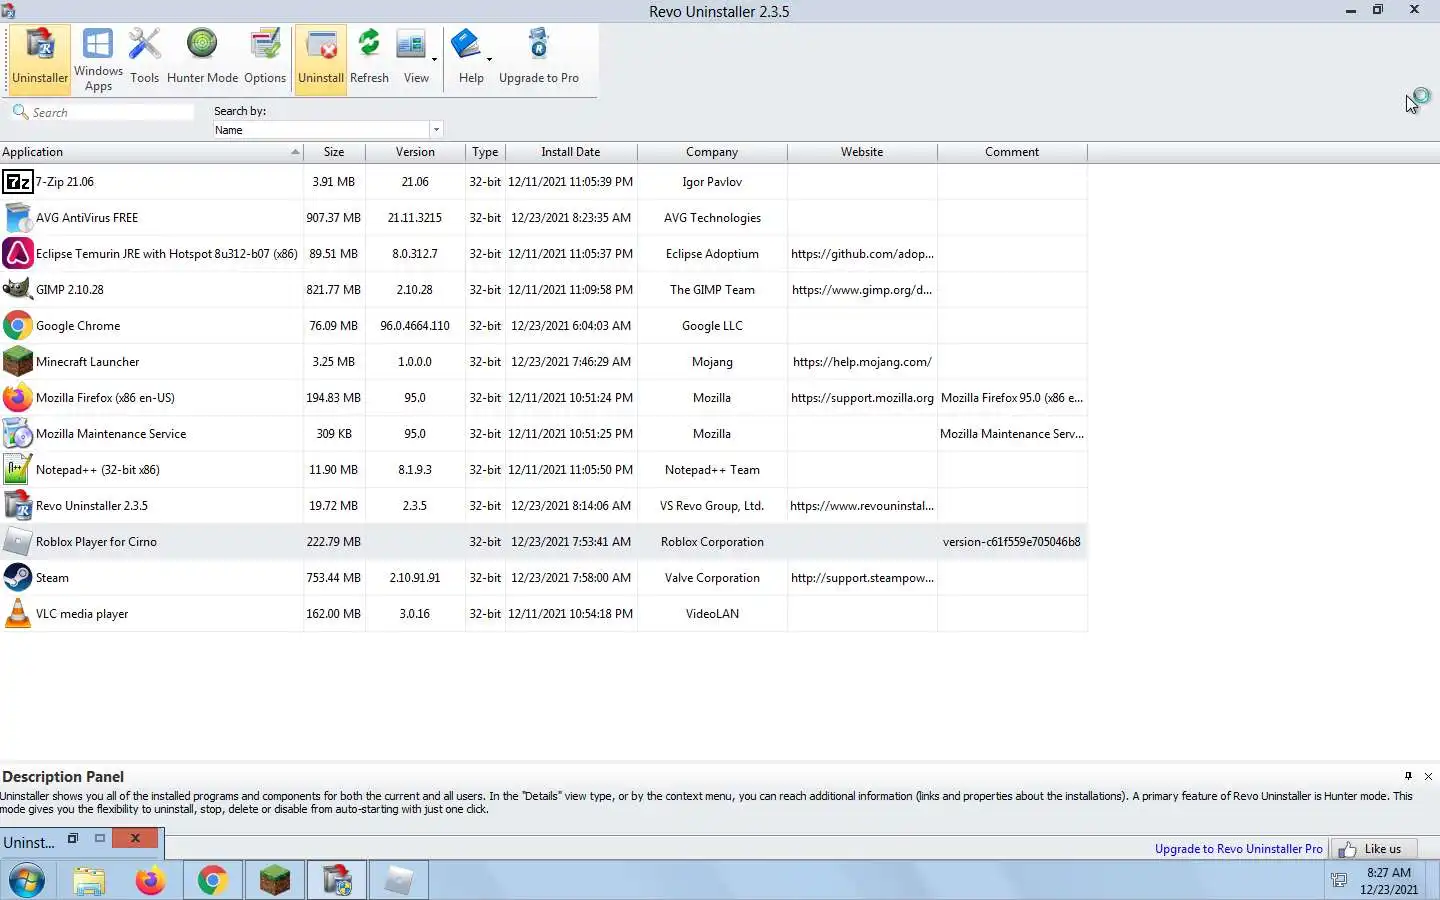Click '907.37 MB' size cell
Viewport: 1440px width, 900px height.
[333, 218]
